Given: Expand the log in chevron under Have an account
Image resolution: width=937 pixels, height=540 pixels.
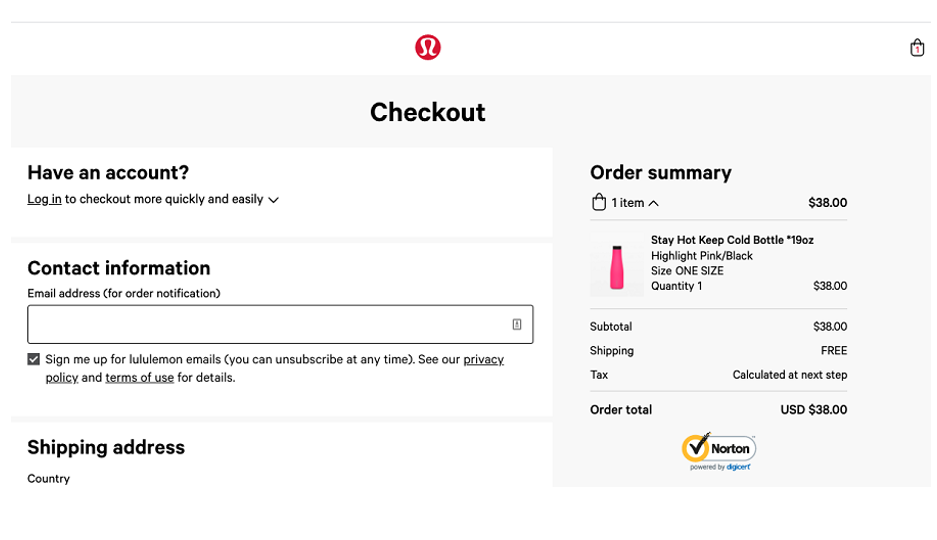Looking at the screenshot, I should coord(274,200).
